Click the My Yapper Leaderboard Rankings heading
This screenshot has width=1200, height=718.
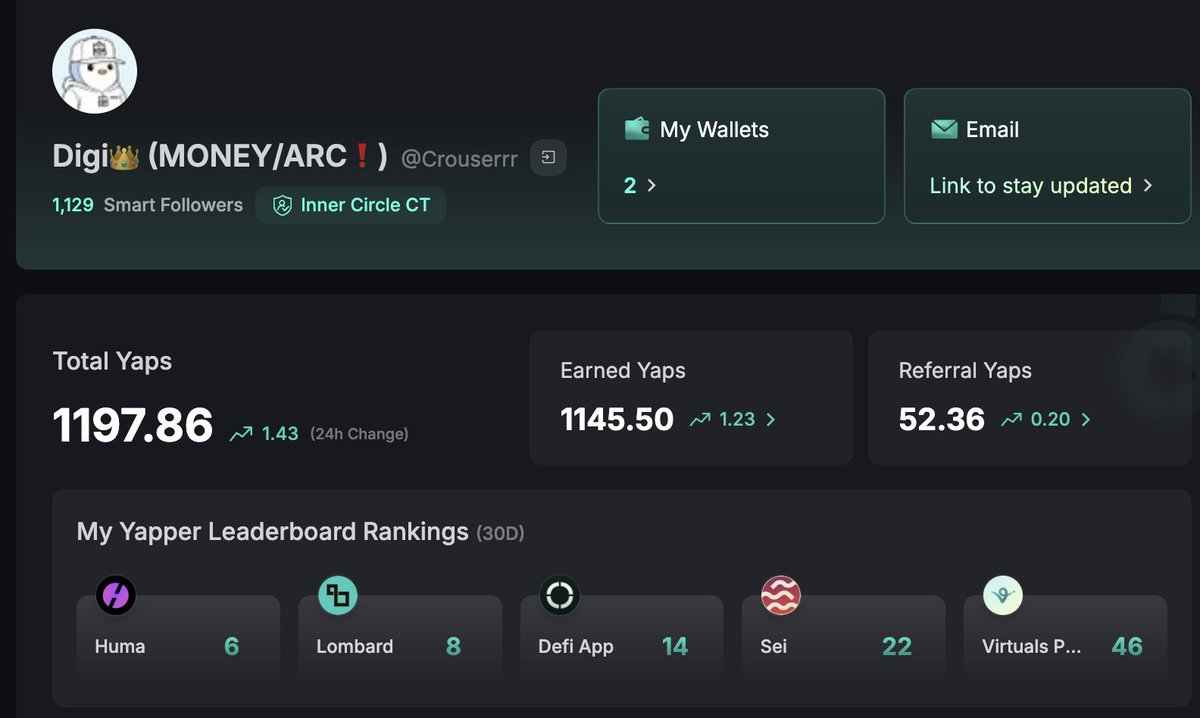tap(273, 531)
